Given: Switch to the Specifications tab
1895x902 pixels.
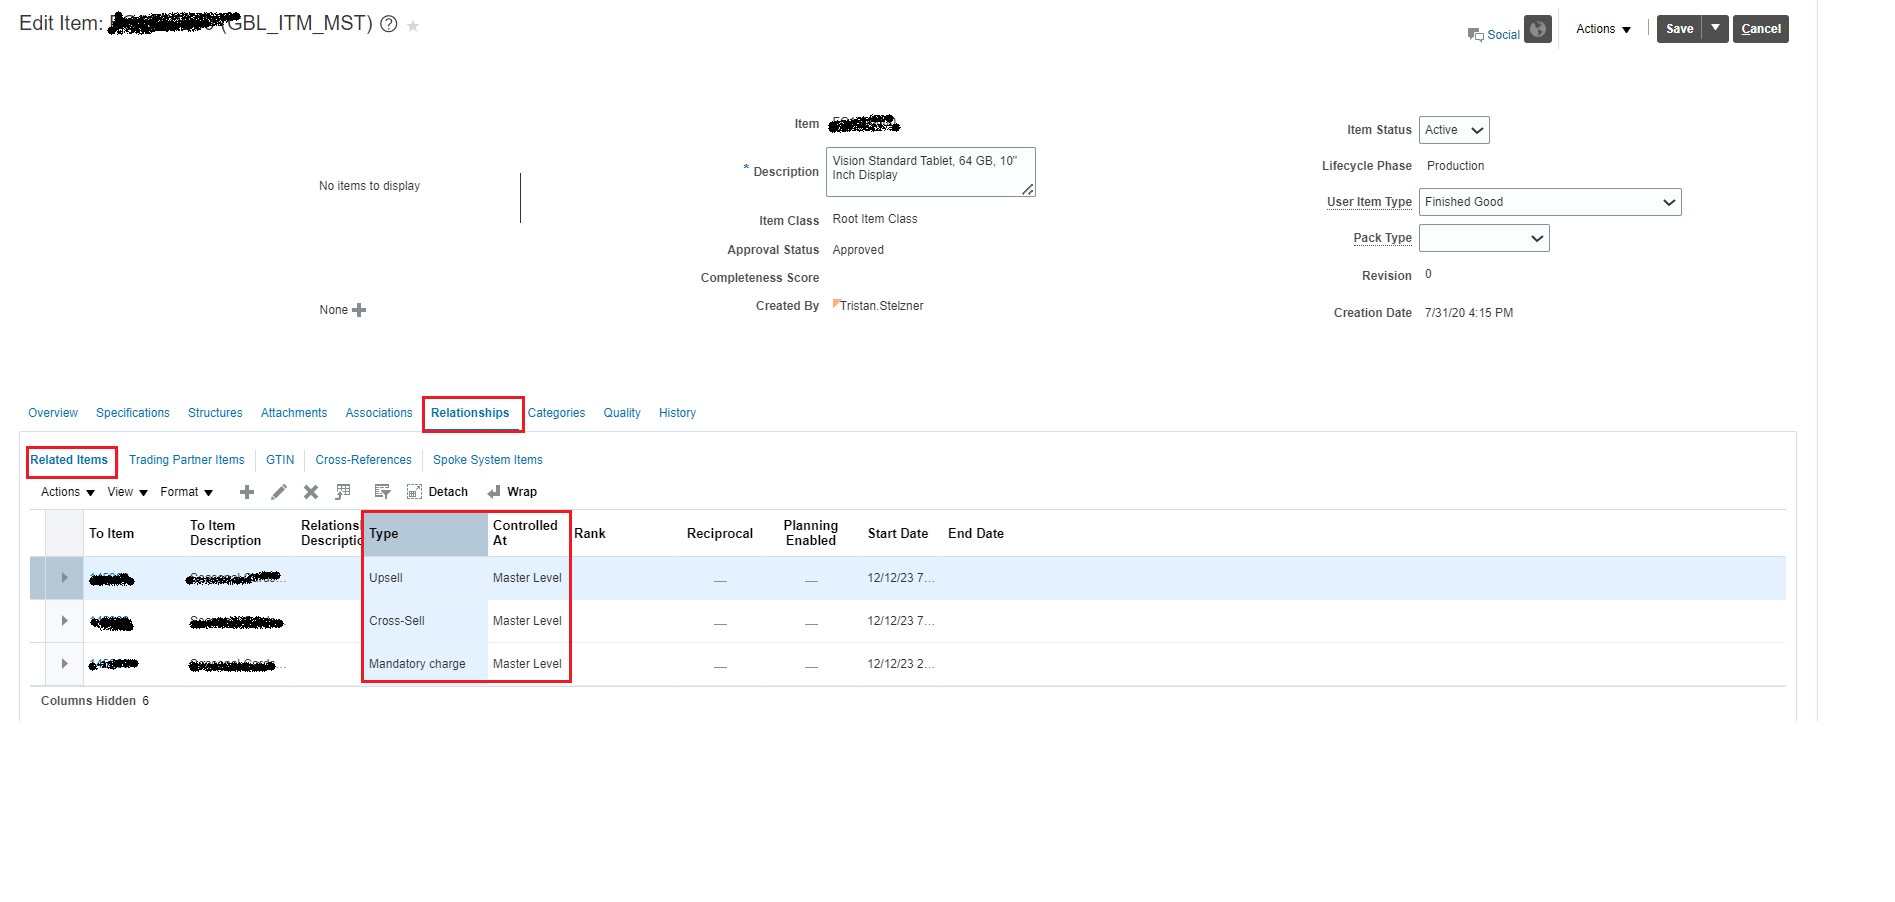Looking at the screenshot, I should 133,413.
